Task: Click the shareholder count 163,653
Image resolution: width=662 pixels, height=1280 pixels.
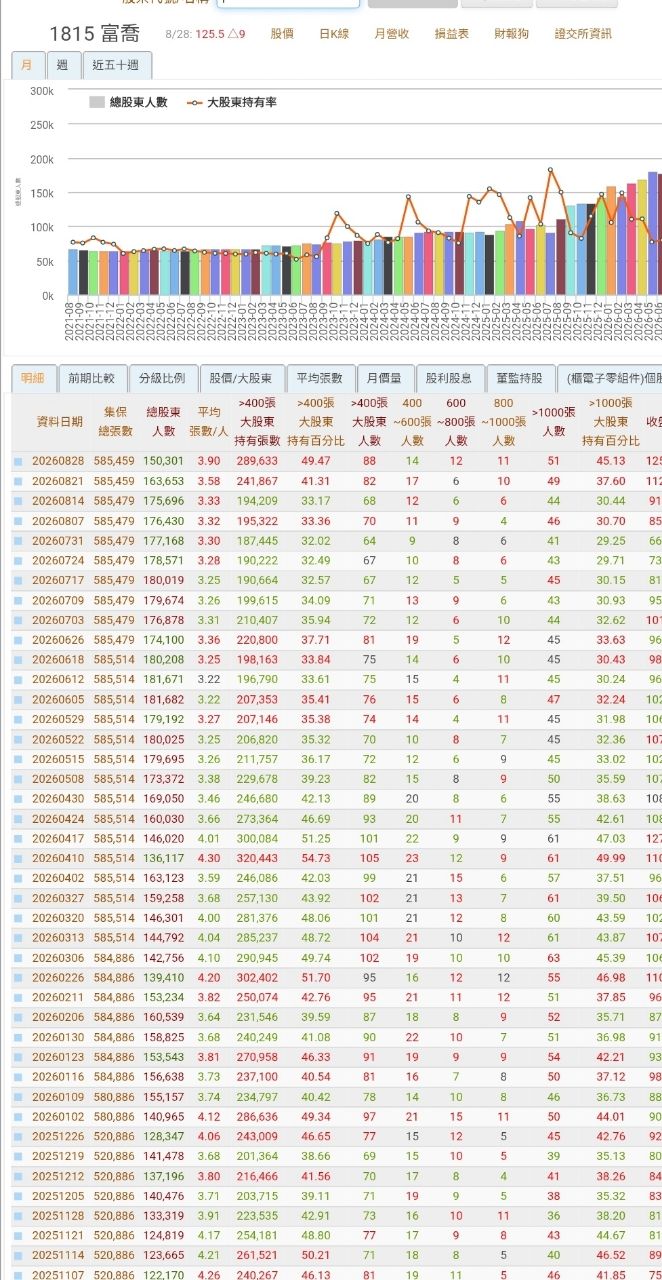Action: coord(164,481)
